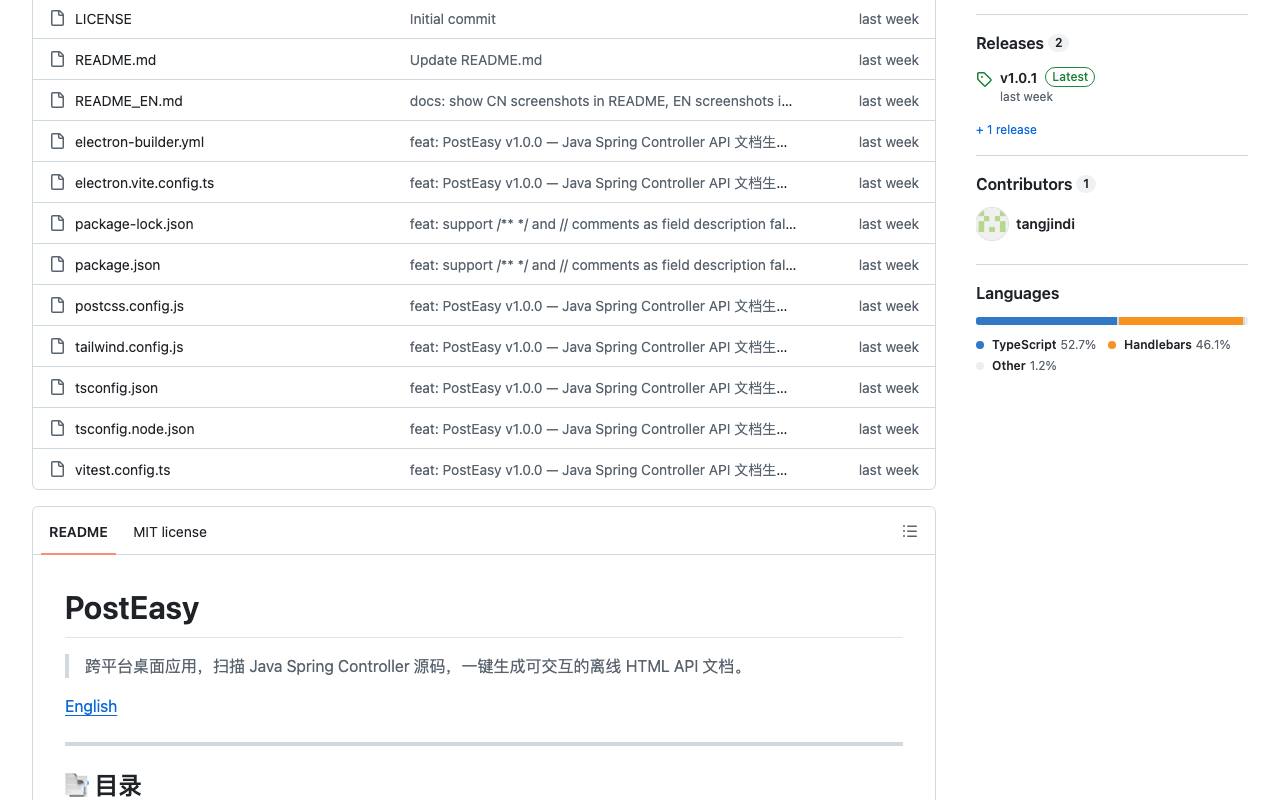This screenshot has width=1280, height=800.
Task: Click tangjindi's contributor avatar
Action: pos(992,224)
